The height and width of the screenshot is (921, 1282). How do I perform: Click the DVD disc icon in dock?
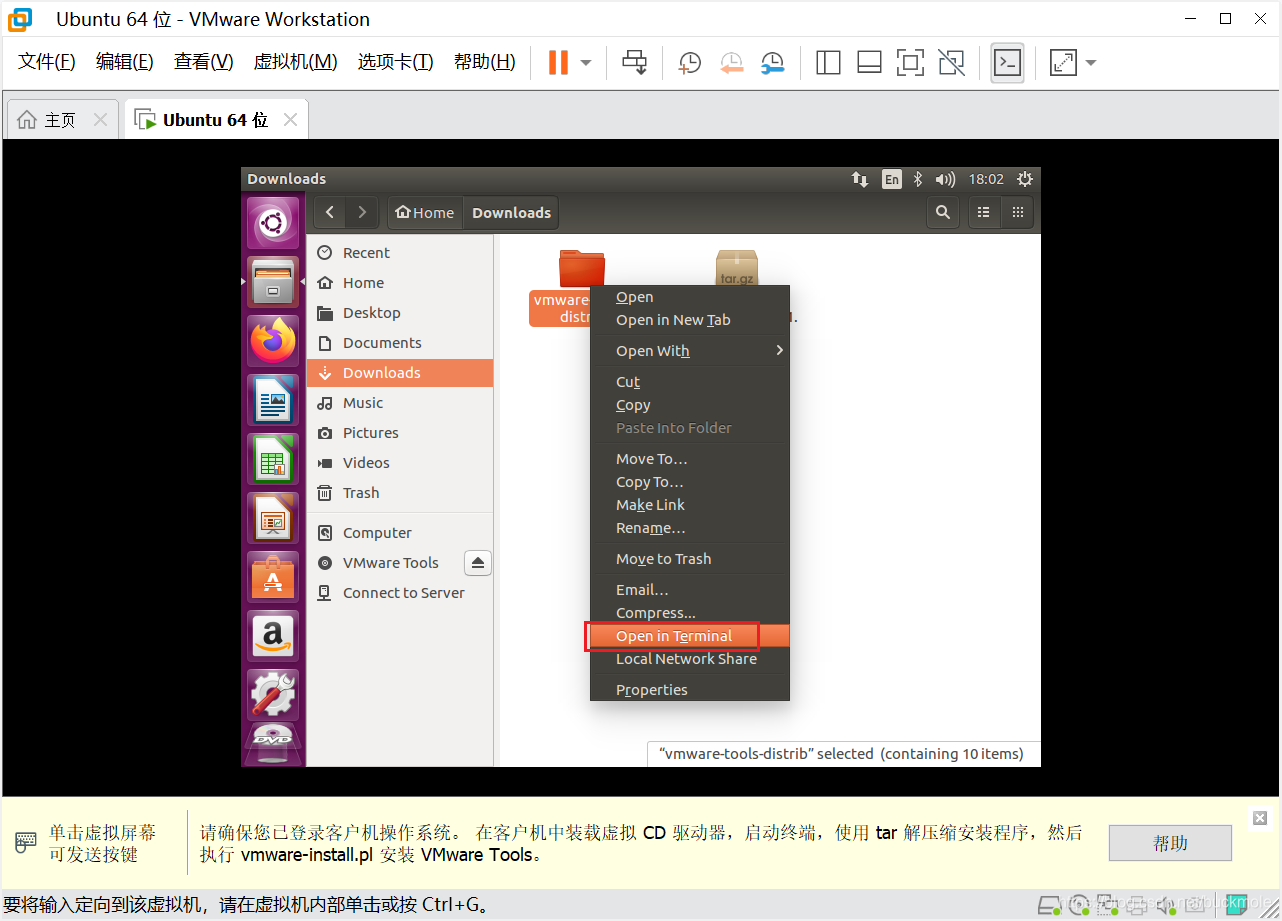pyautogui.click(x=273, y=745)
